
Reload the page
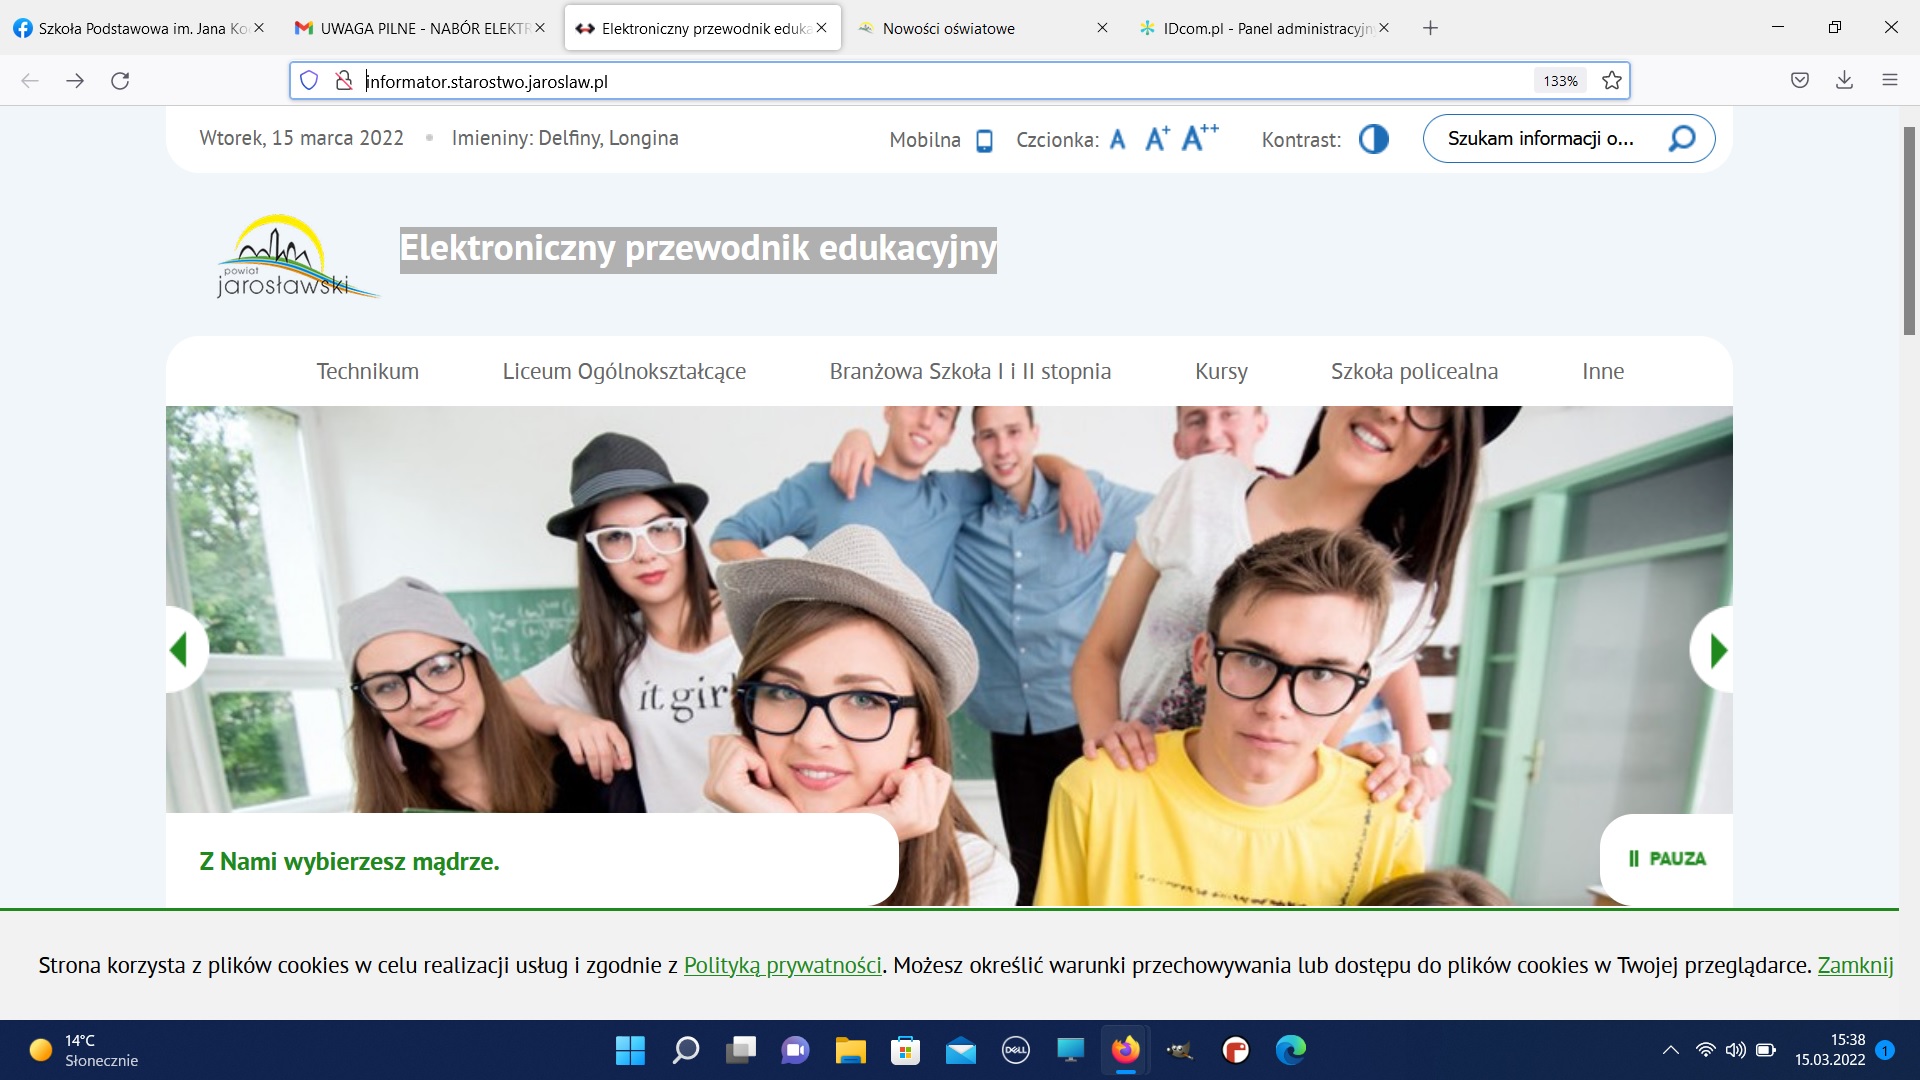pyautogui.click(x=120, y=81)
